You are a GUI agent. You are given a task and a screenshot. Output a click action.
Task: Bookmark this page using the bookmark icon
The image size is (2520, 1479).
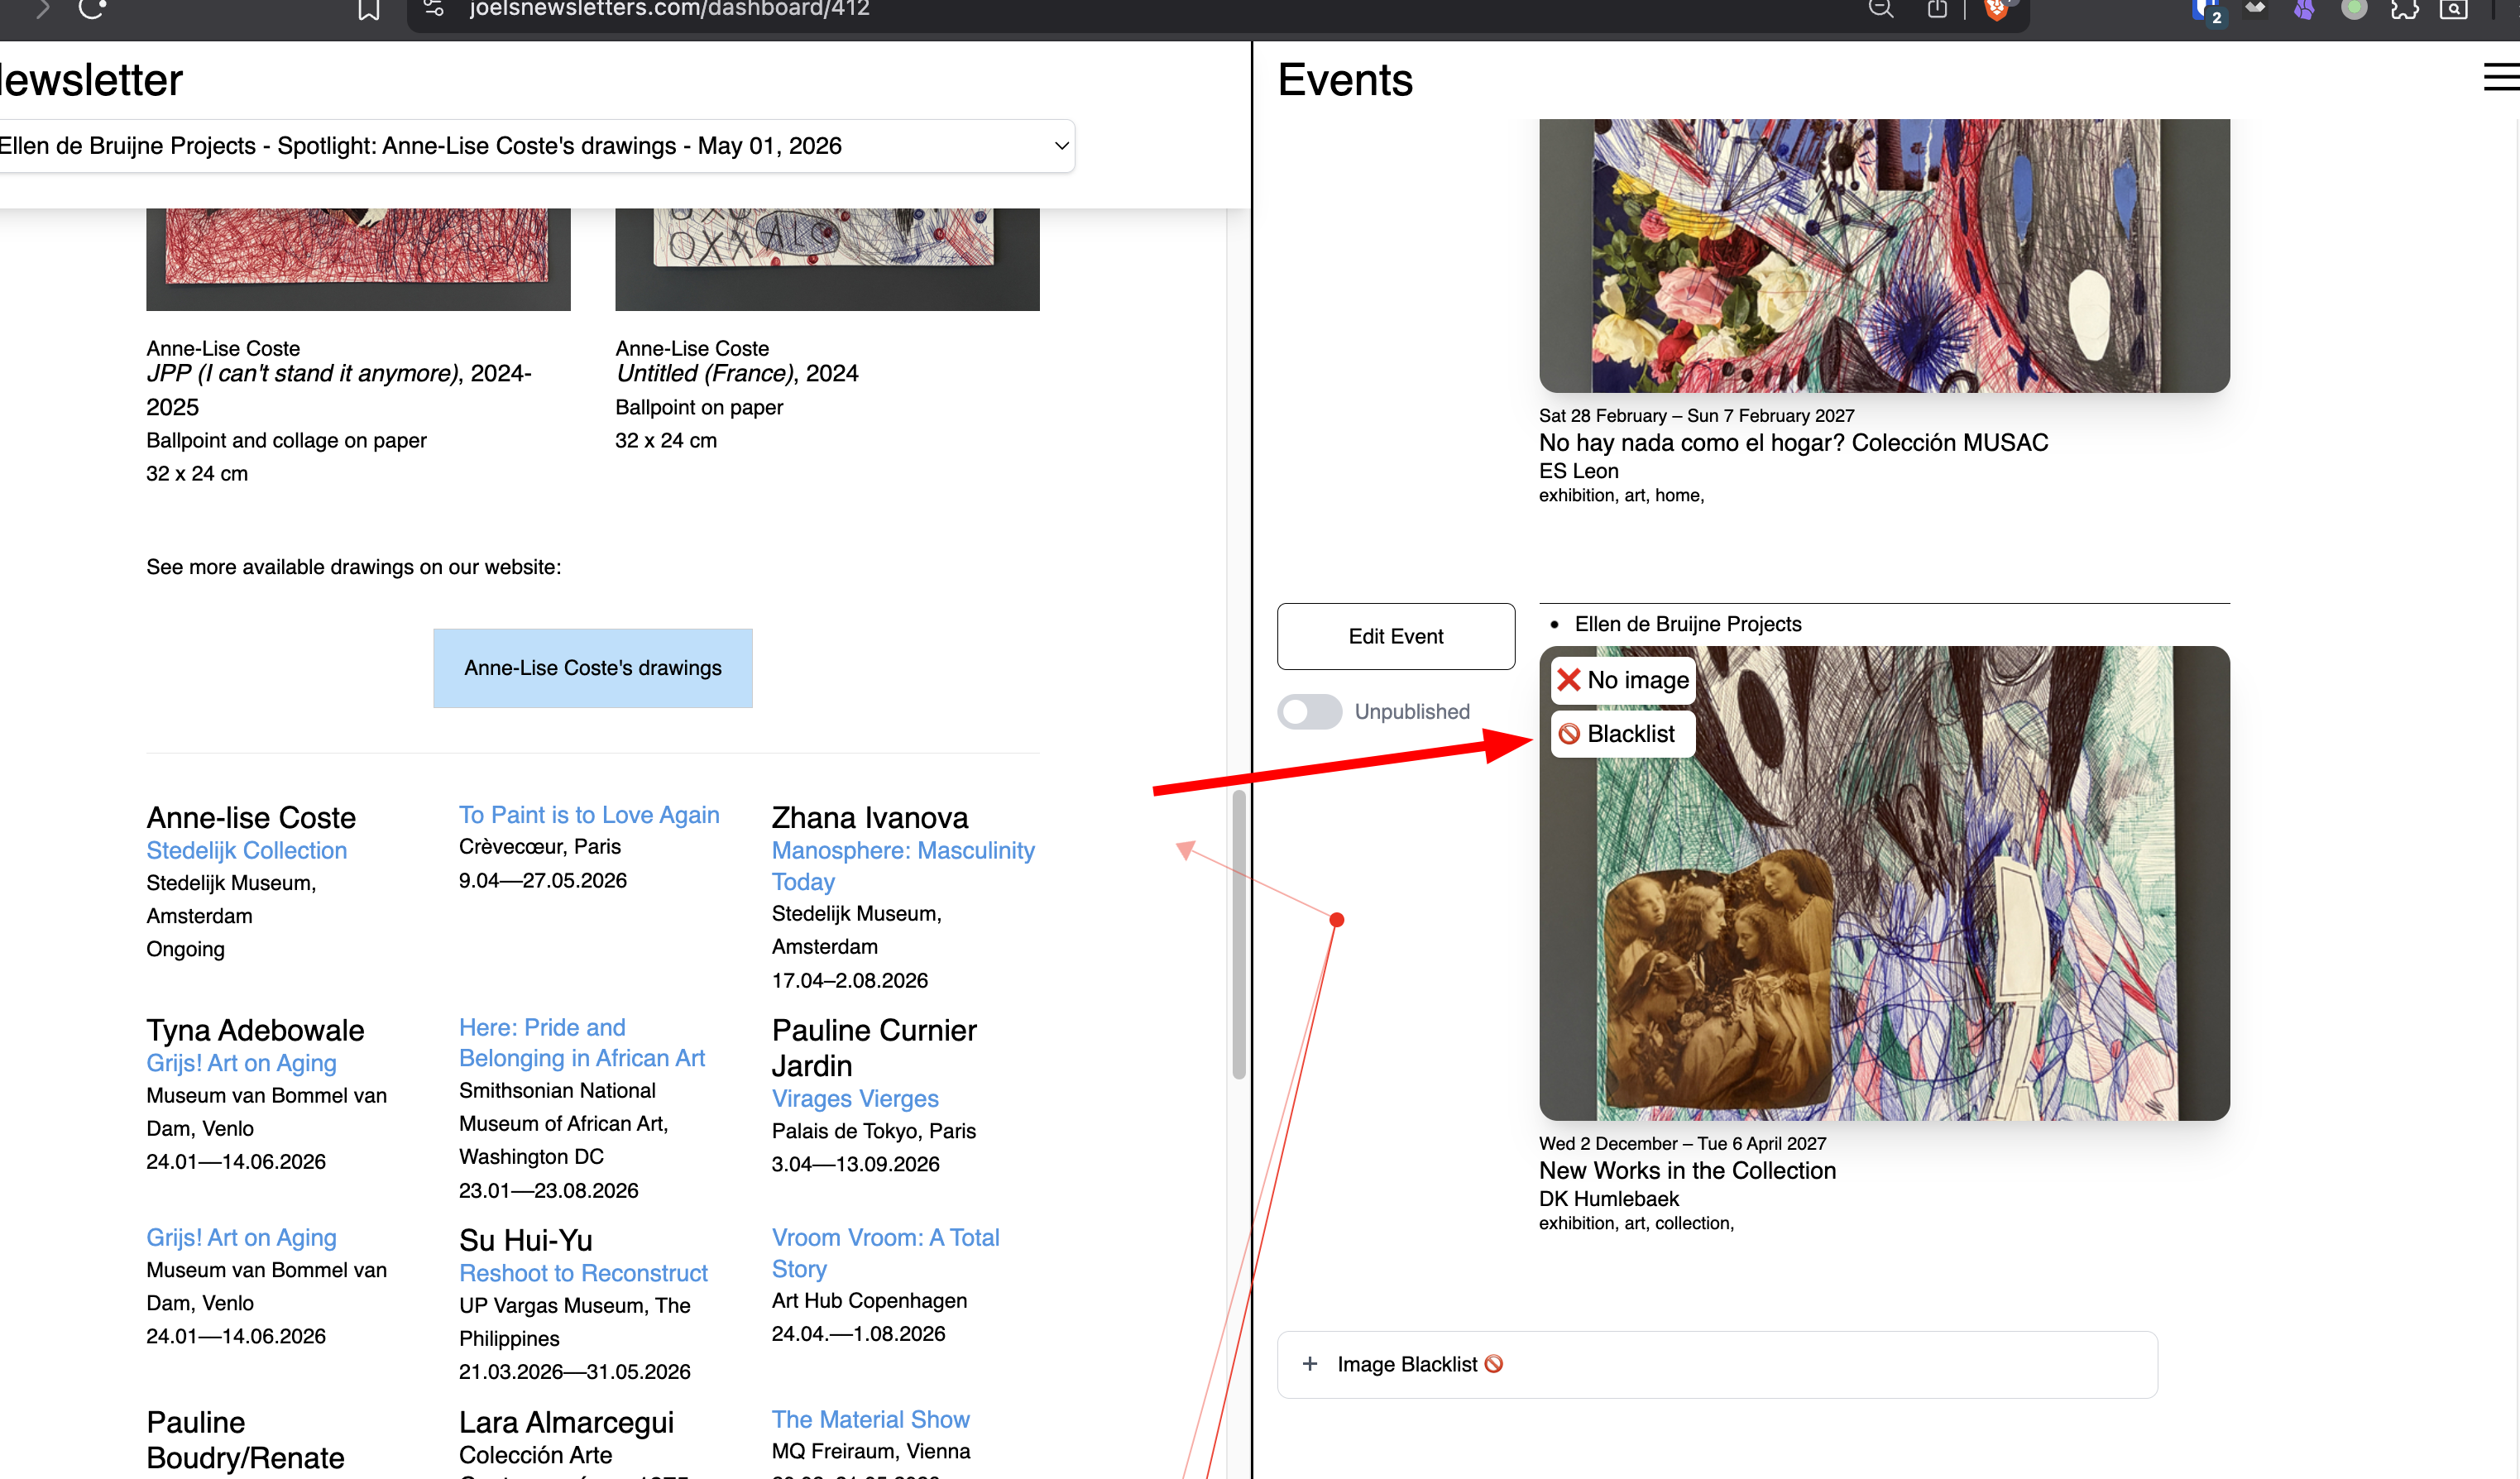point(369,9)
